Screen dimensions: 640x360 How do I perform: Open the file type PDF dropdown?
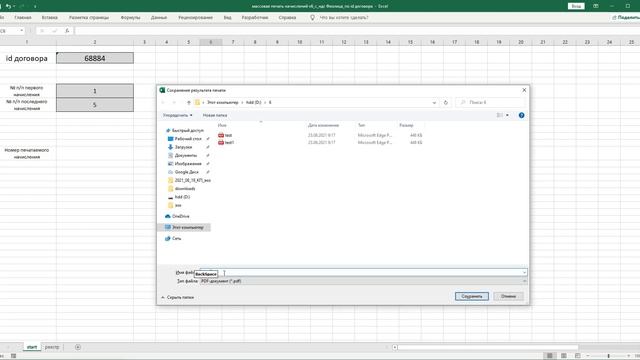(x=363, y=281)
